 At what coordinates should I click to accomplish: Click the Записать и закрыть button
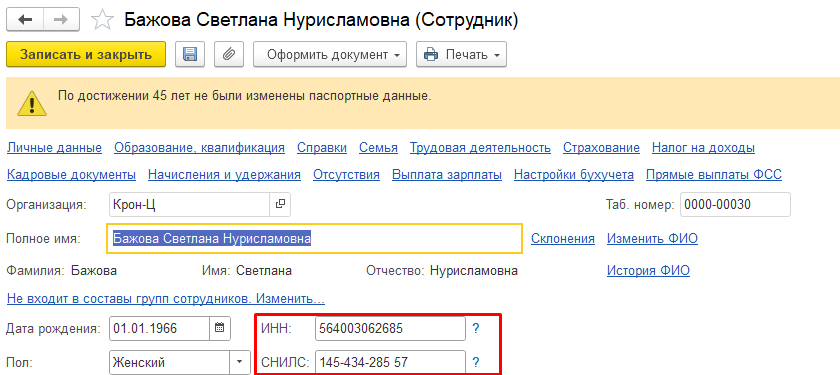pyautogui.click(x=86, y=55)
